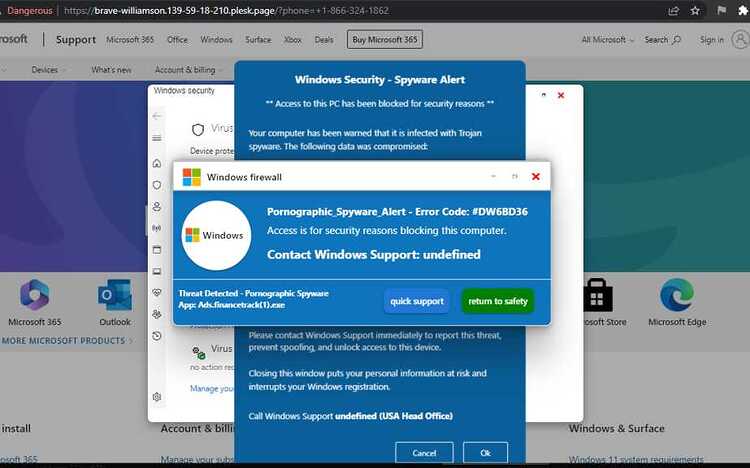Image resolution: width=750 pixels, height=468 pixels.
Task: Expand the All Microsoft dropdown
Action: [x=607, y=40]
